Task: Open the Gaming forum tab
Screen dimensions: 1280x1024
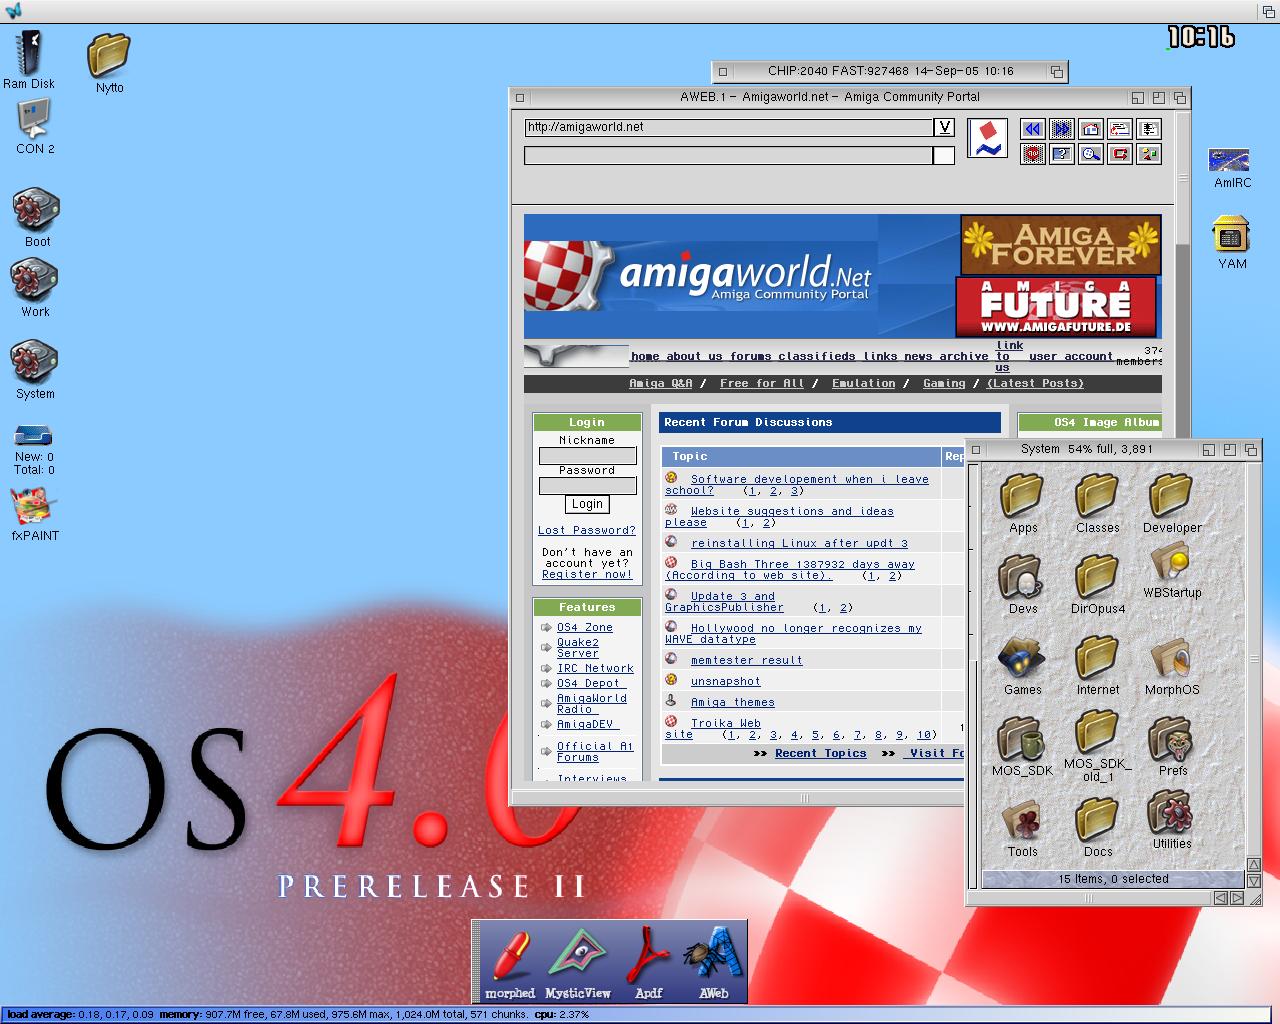Action: coord(944,383)
